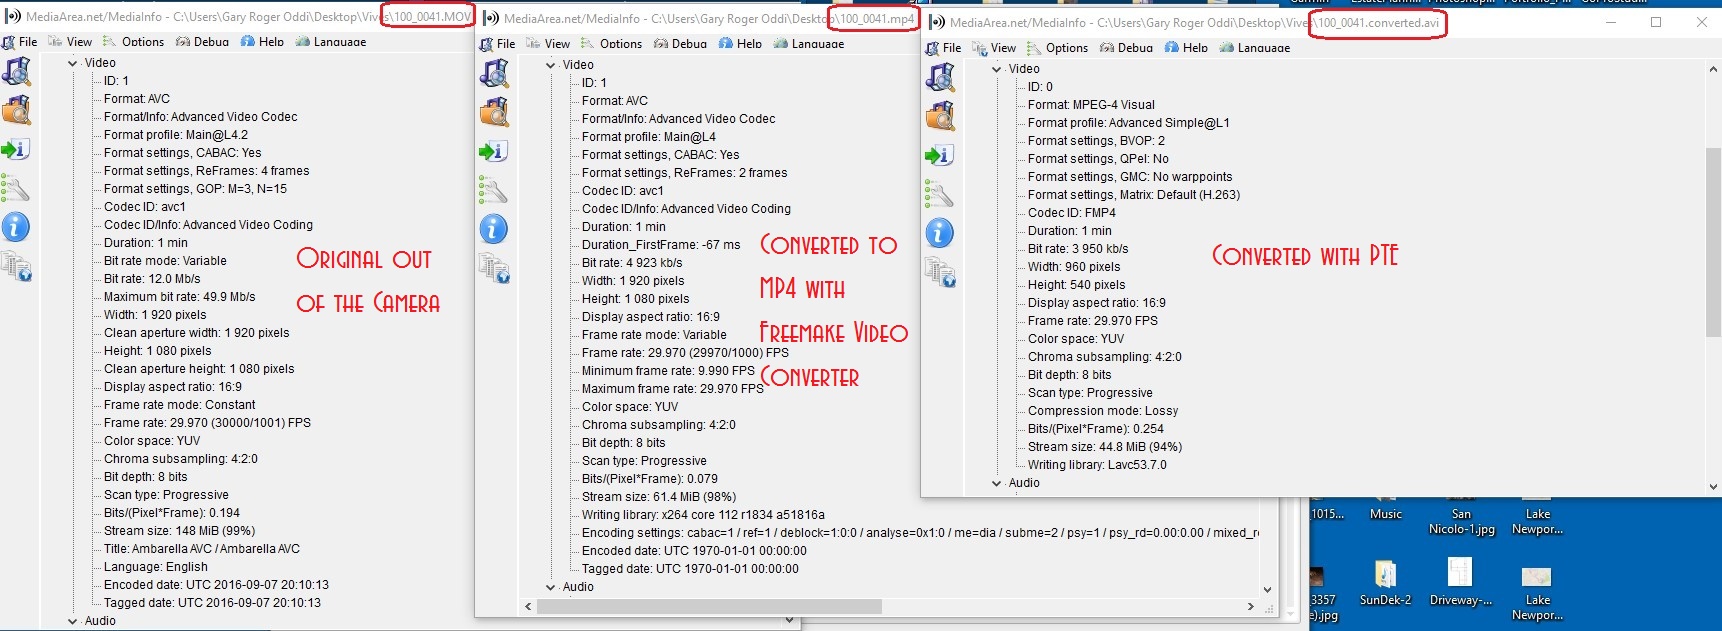Image resolution: width=1722 pixels, height=631 pixels.
Task: Select row 'Writing library: Lavc53.7.0'
Action: pyautogui.click(x=1097, y=465)
